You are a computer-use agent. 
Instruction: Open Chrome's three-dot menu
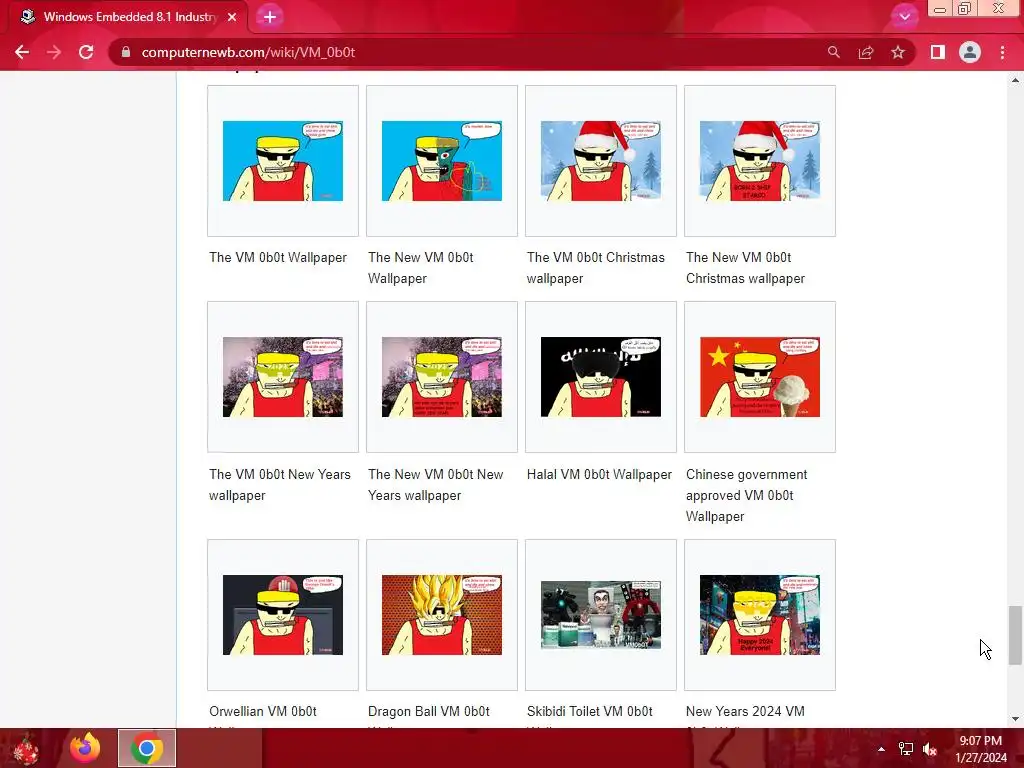click(x=1002, y=52)
